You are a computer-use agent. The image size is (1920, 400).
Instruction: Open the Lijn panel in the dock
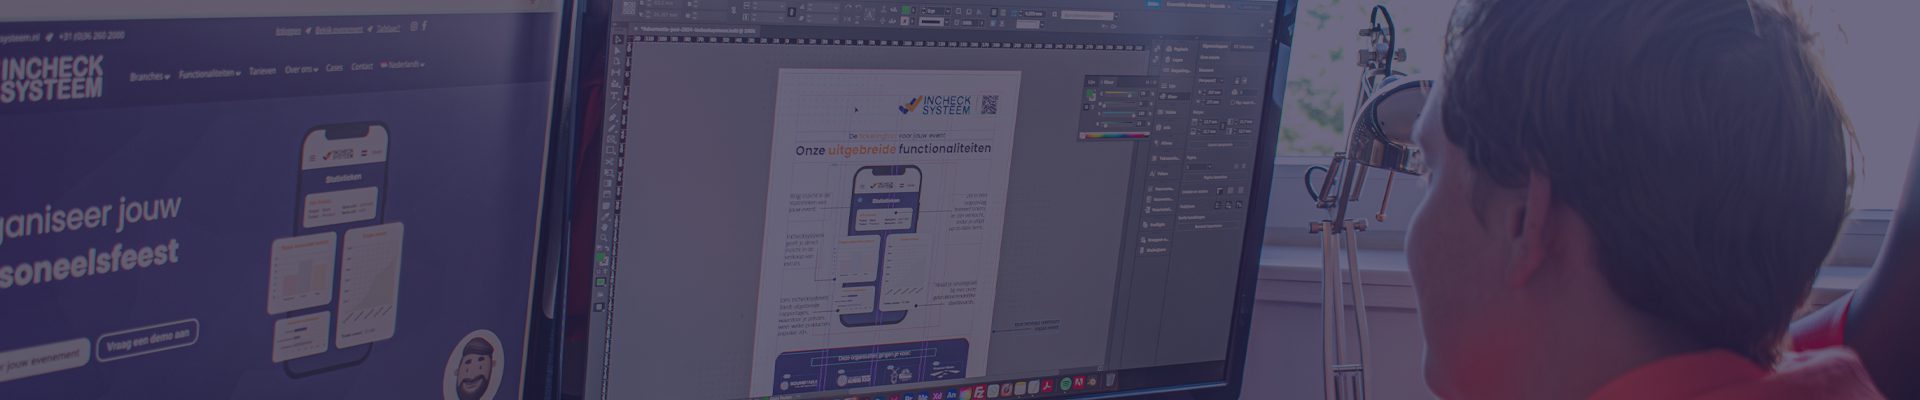point(1167,86)
